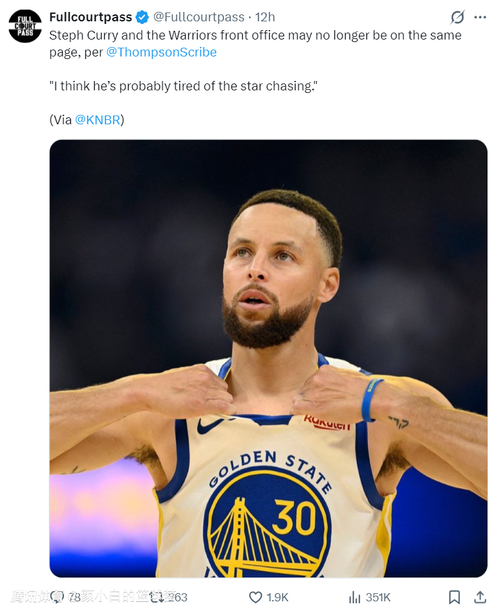Open the share post icon
This screenshot has width=500, height=612.
click(x=480, y=597)
